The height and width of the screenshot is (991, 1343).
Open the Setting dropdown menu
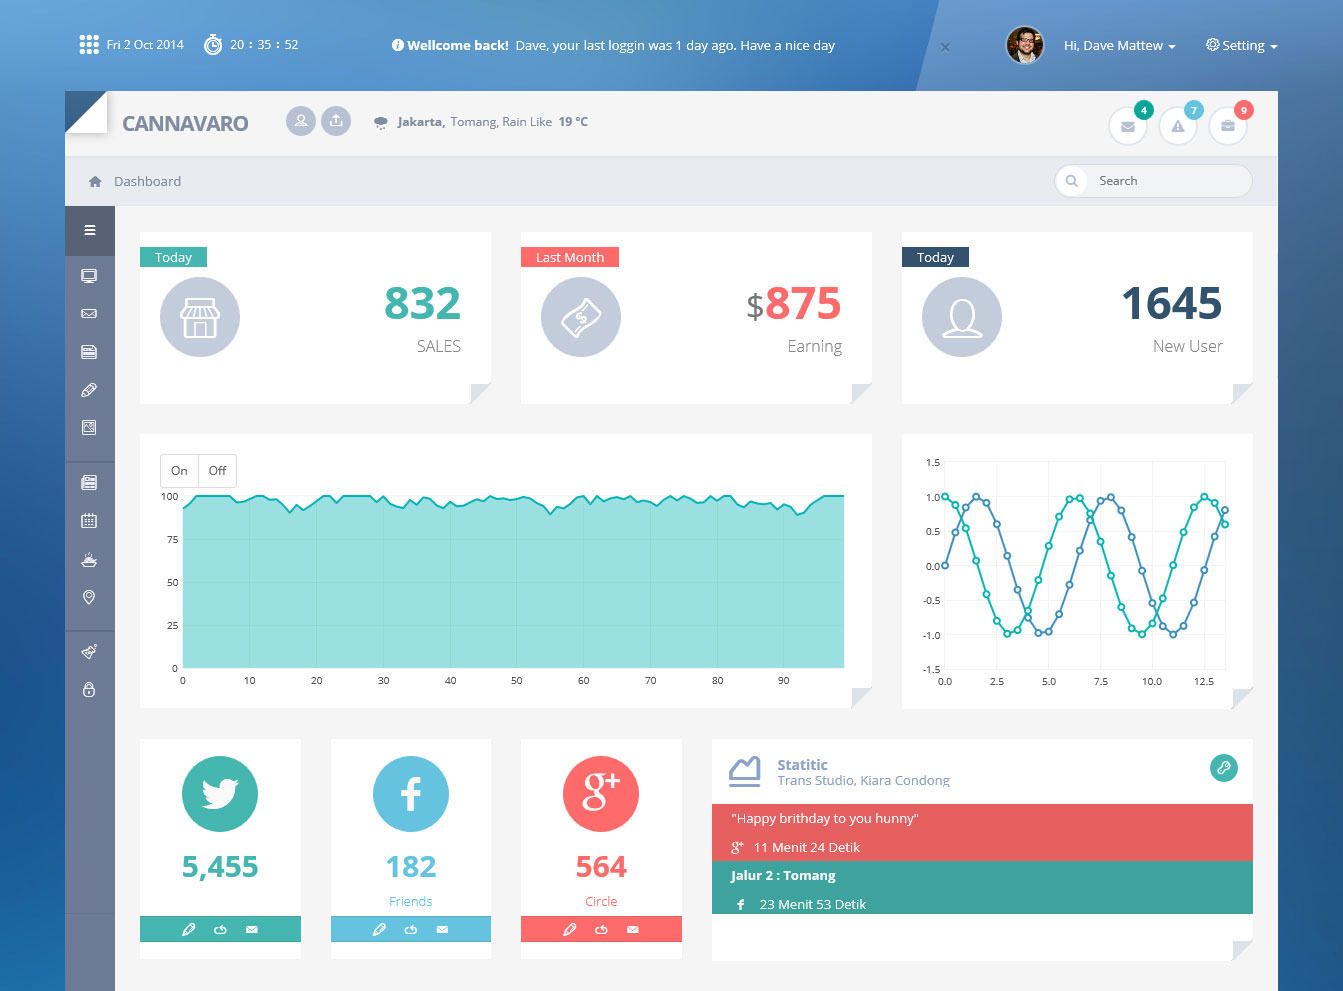coord(1242,46)
